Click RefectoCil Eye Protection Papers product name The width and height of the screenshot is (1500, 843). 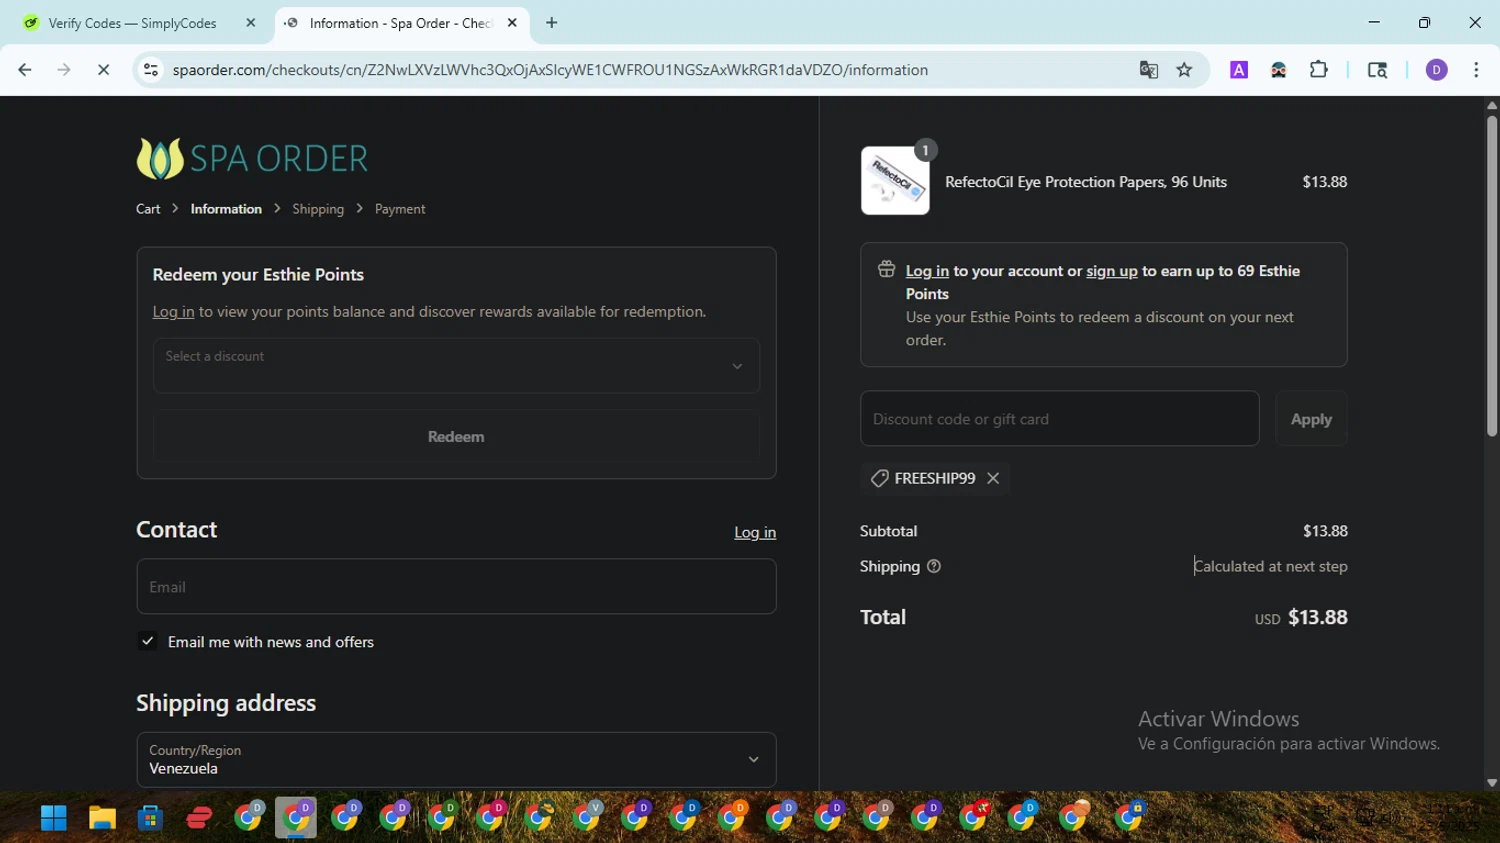point(1086,182)
